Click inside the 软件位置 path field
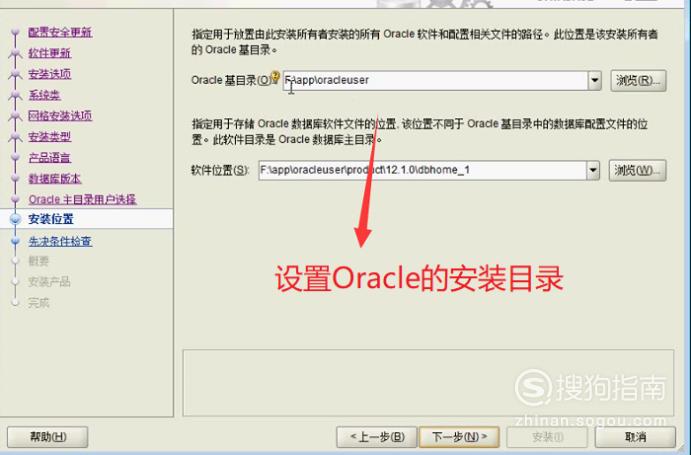 coord(422,170)
